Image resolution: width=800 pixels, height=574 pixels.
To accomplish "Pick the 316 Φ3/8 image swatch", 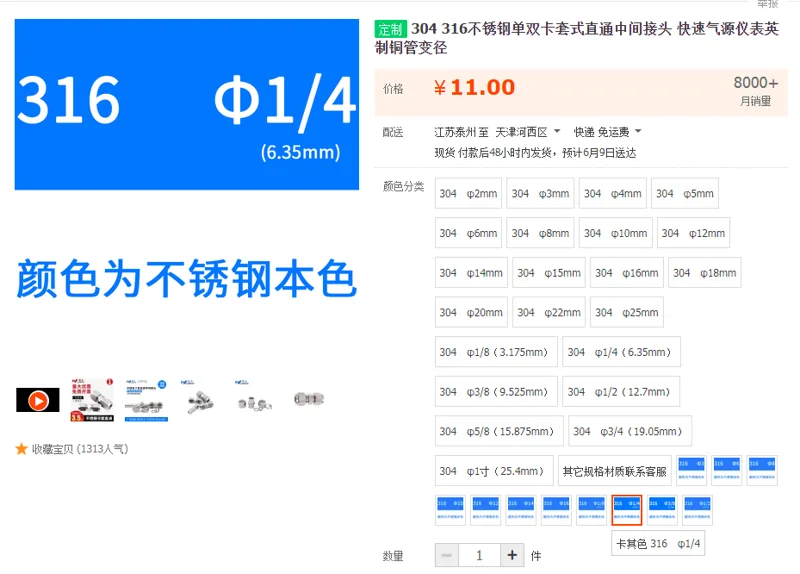I will point(662,510).
